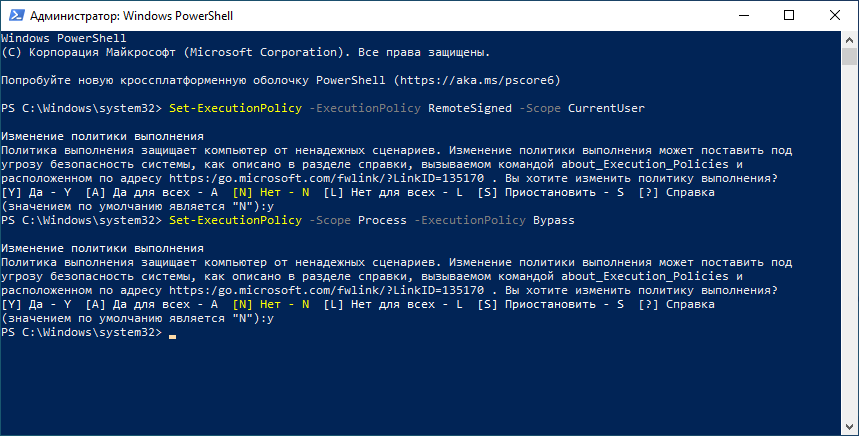The width and height of the screenshot is (859, 436).
Task: Click the second go.microsoft.com fwlink URL
Action: click(327, 290)
